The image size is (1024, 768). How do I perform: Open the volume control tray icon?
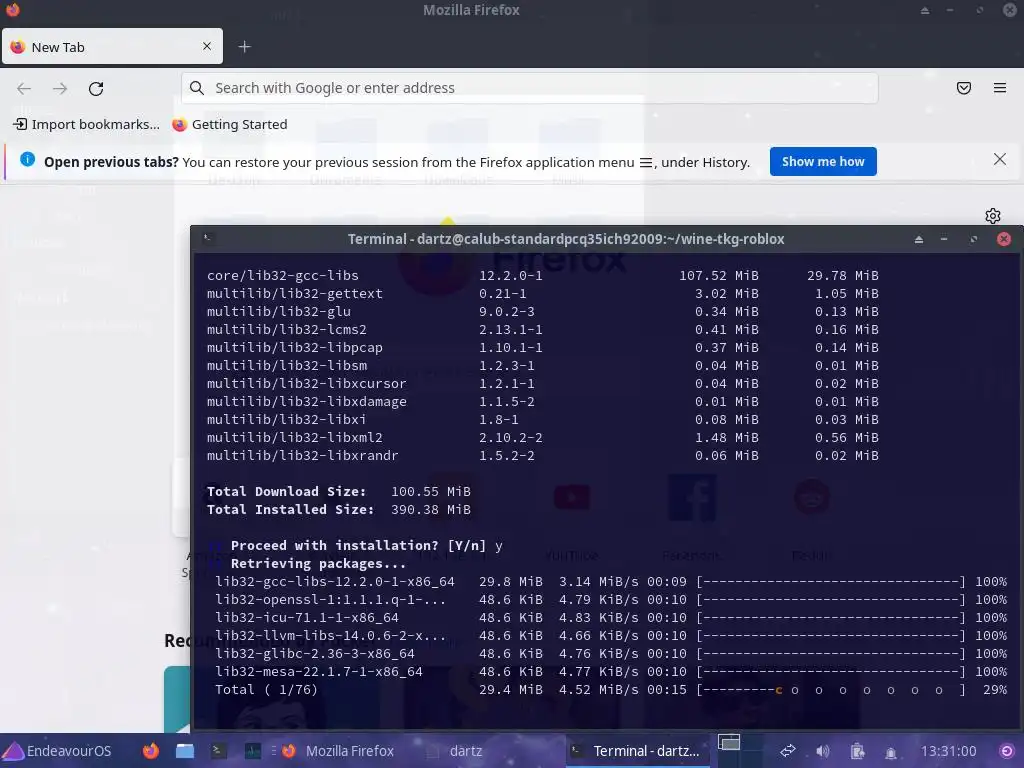823,751
